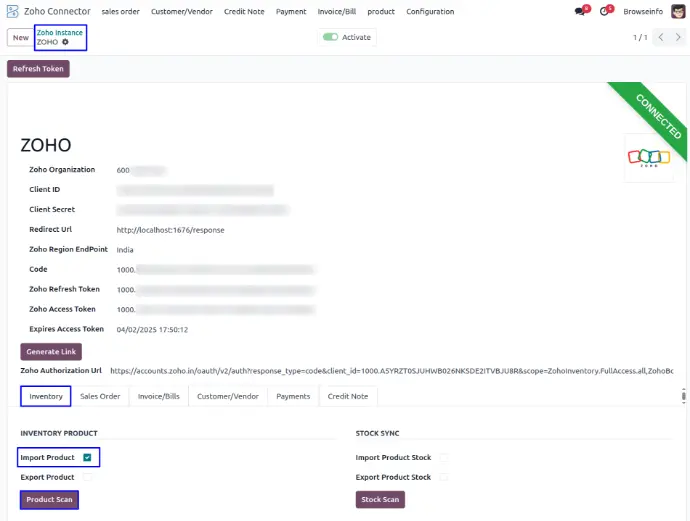Enable the Import Product Stock checkbox
690x521 pixels.
click(x=444, y=457)
